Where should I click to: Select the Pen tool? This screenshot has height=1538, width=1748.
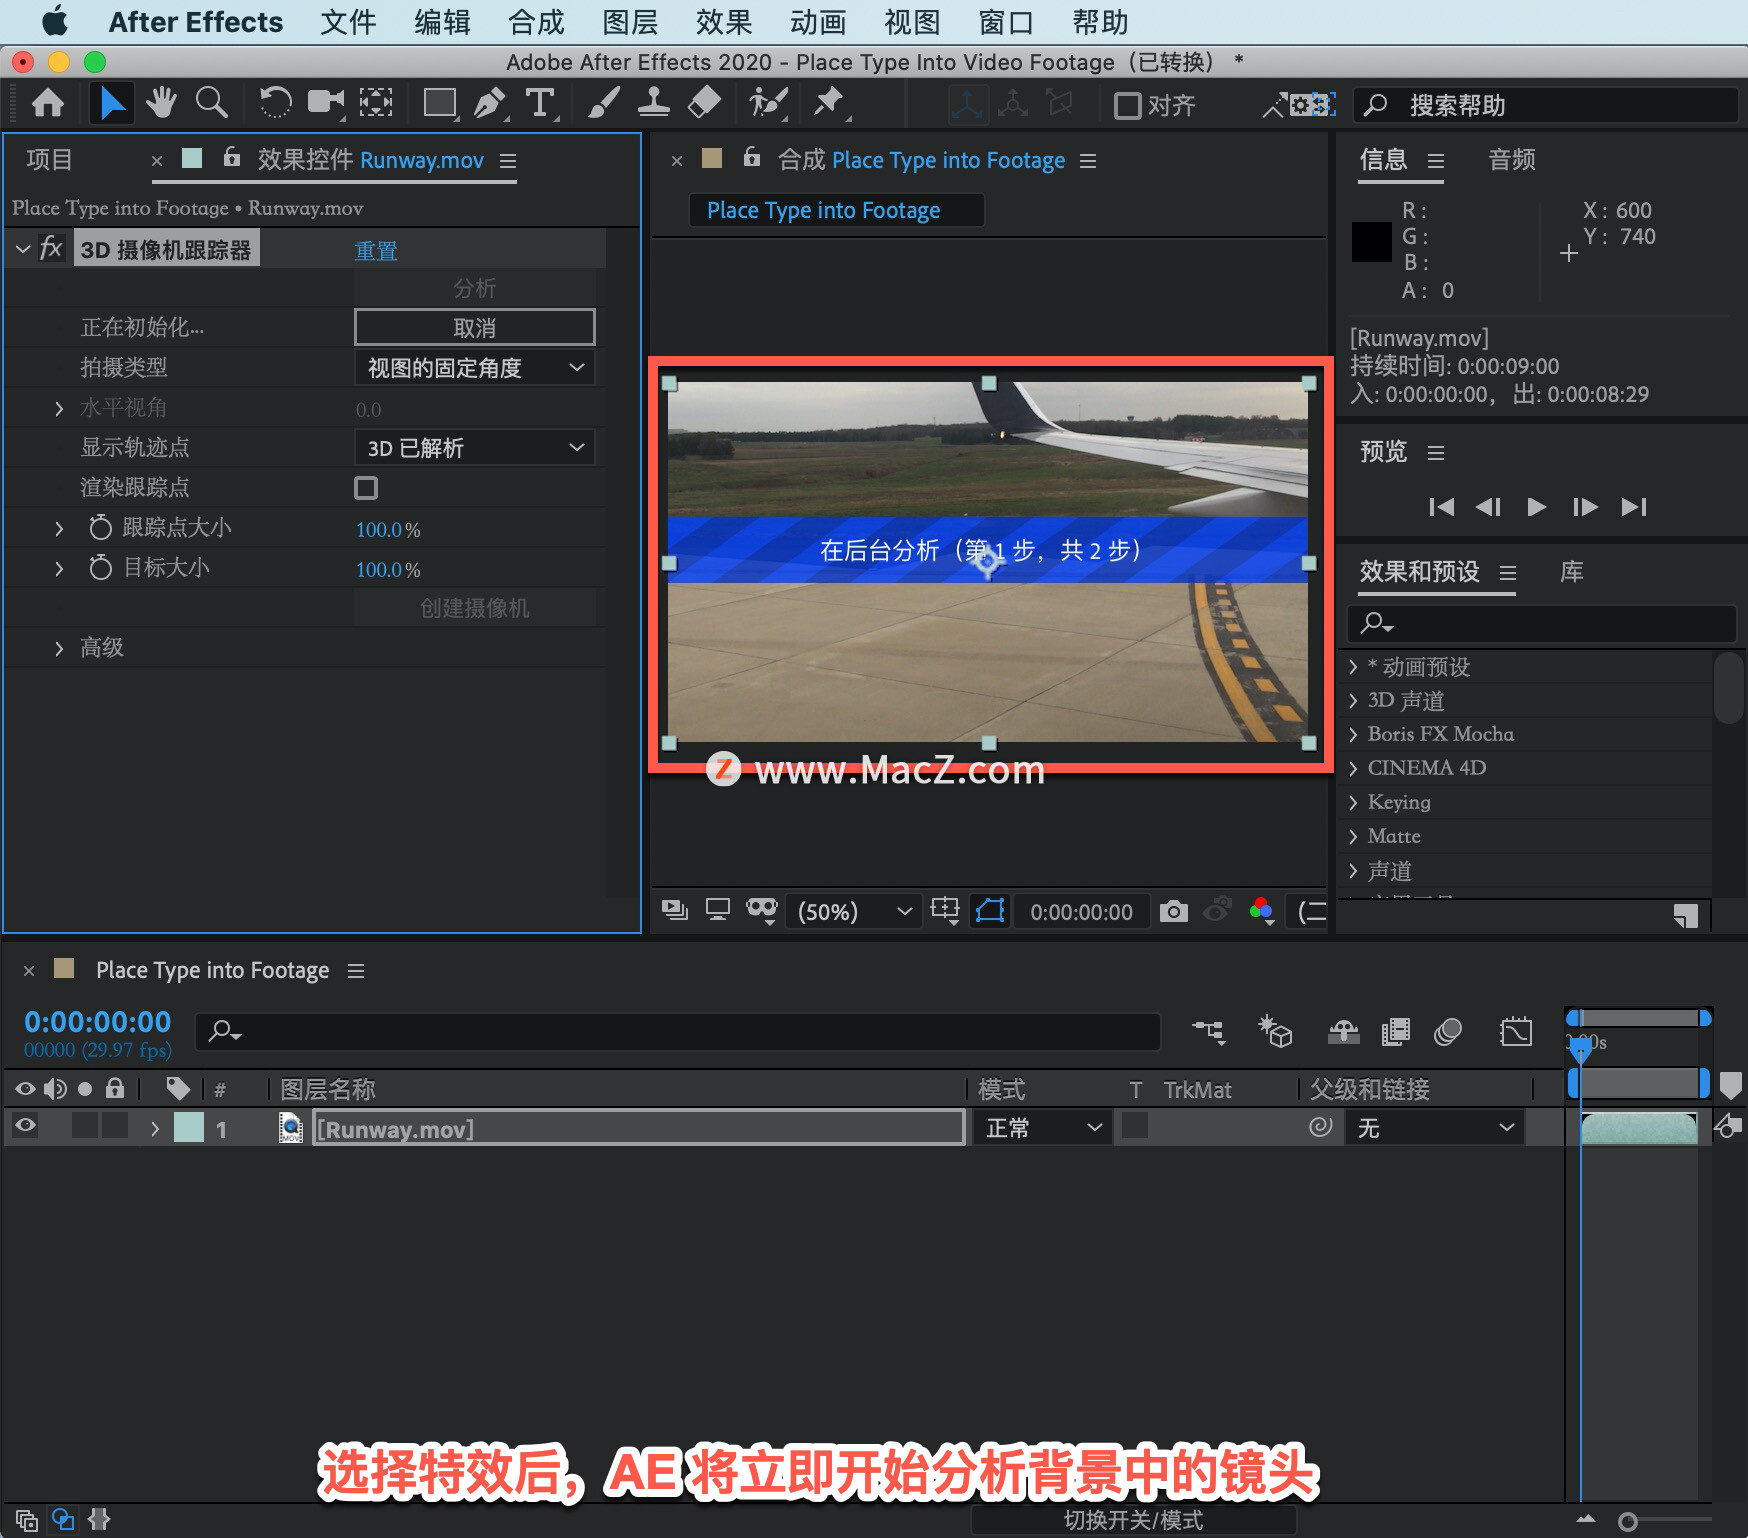(489, 103)
